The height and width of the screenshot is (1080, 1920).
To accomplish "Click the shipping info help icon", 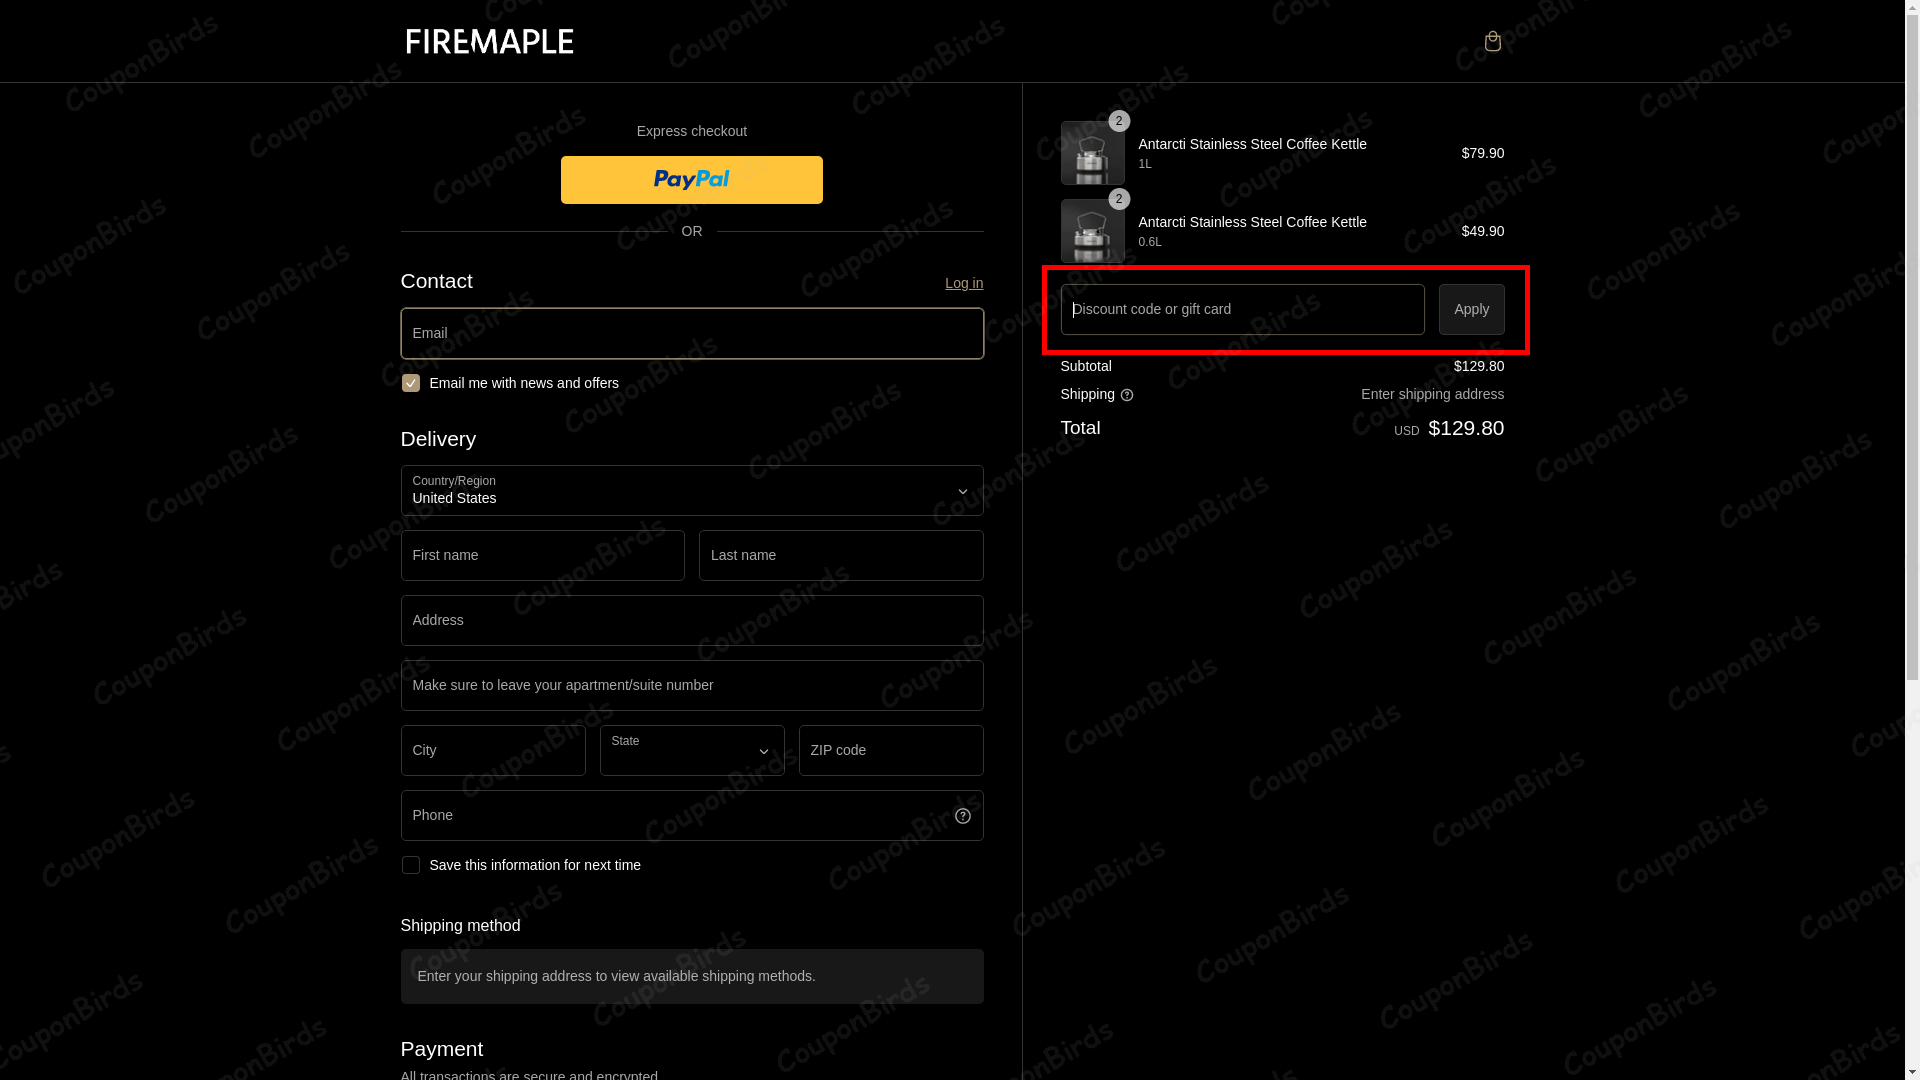I will click(x=1127, y=395).
